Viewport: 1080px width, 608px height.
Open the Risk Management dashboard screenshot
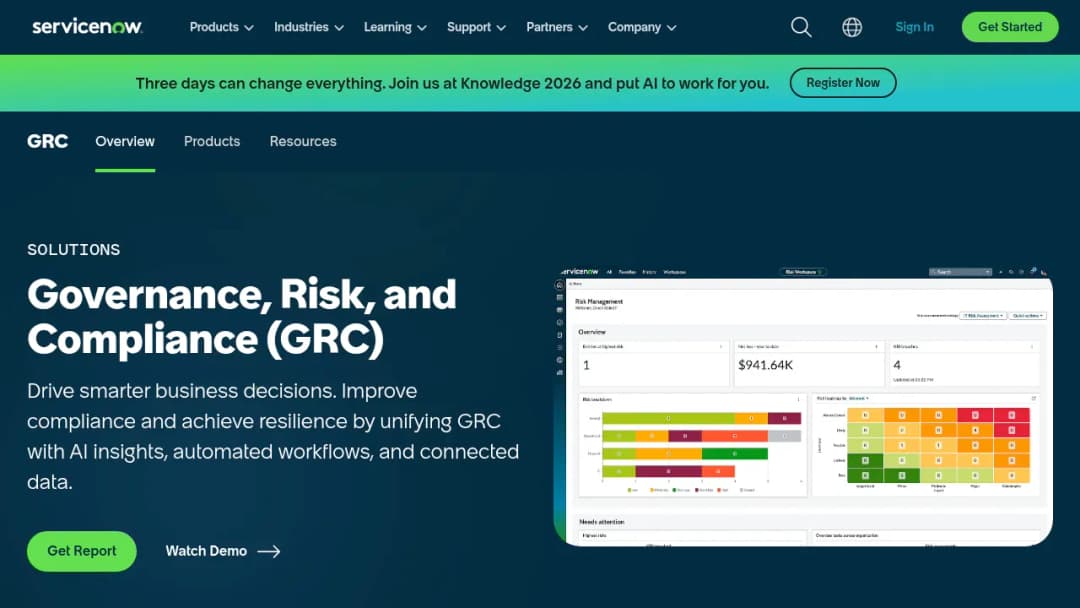[x=803, y=406]
